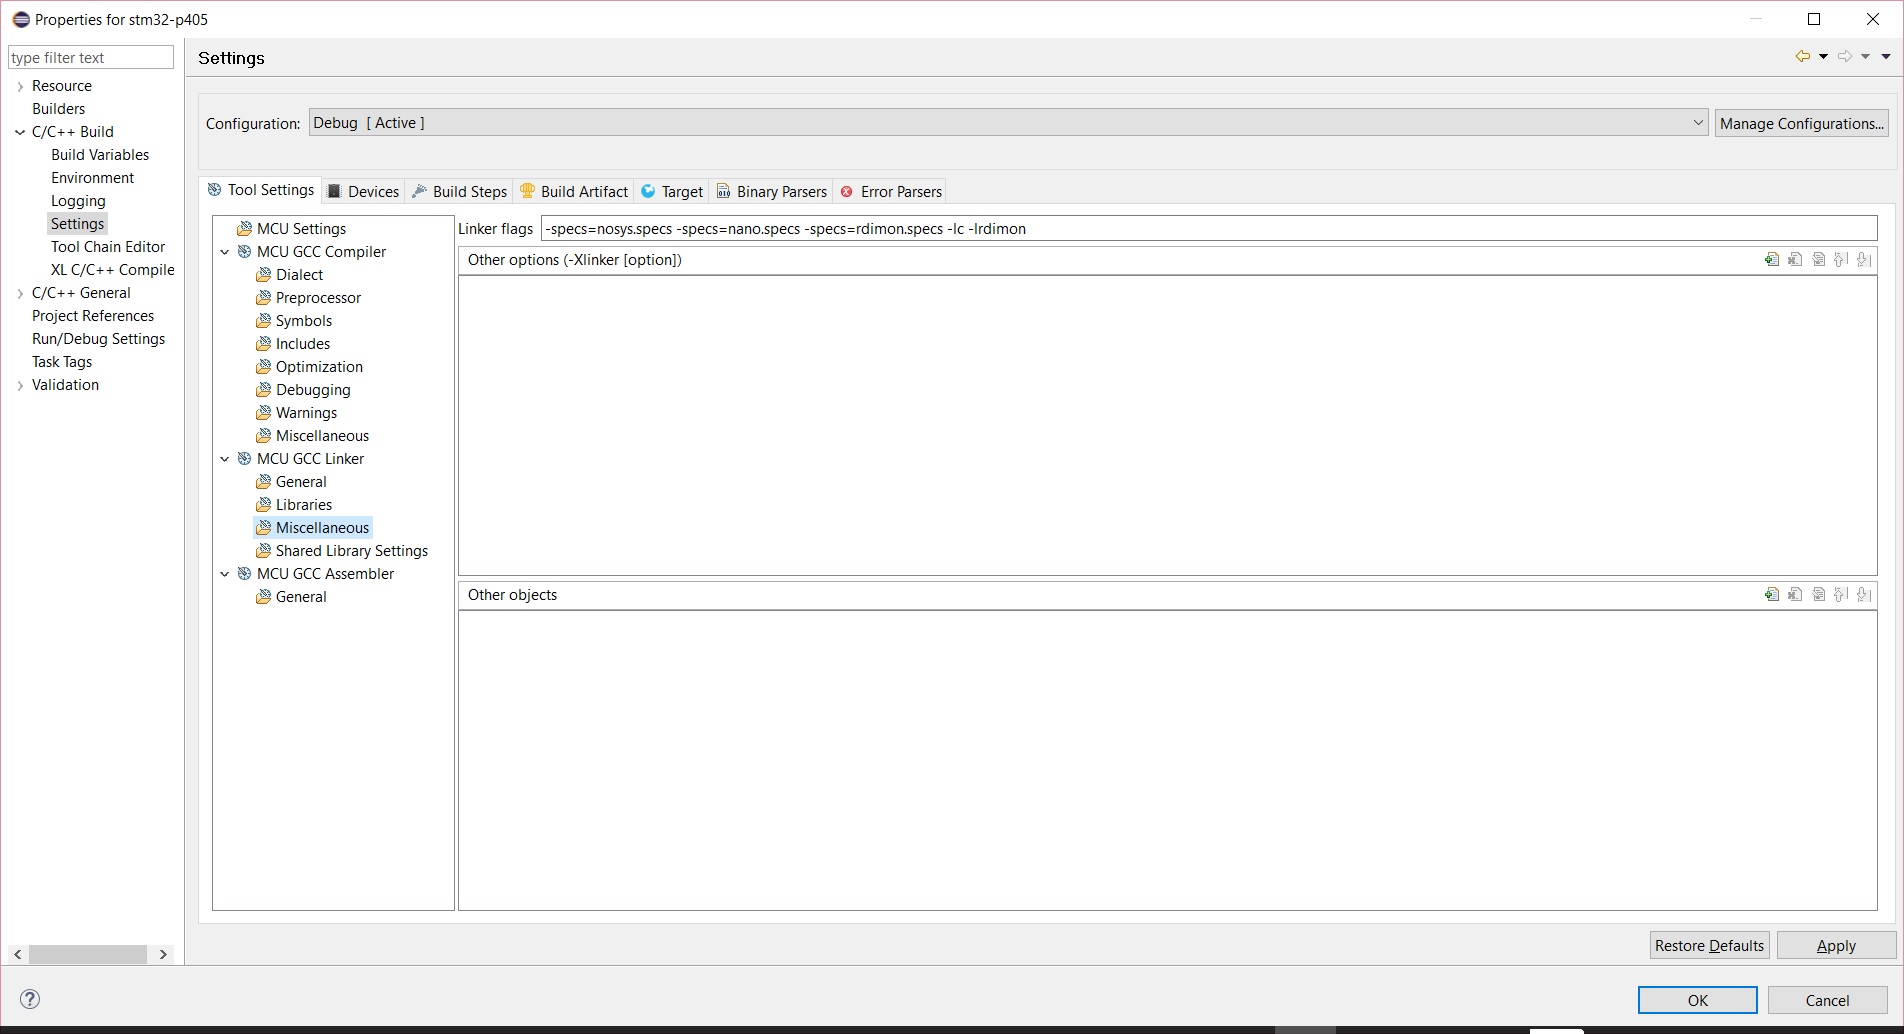Click Add icon in Other objects header
Screen dimensions: 1904x1034
point(1772,595)
